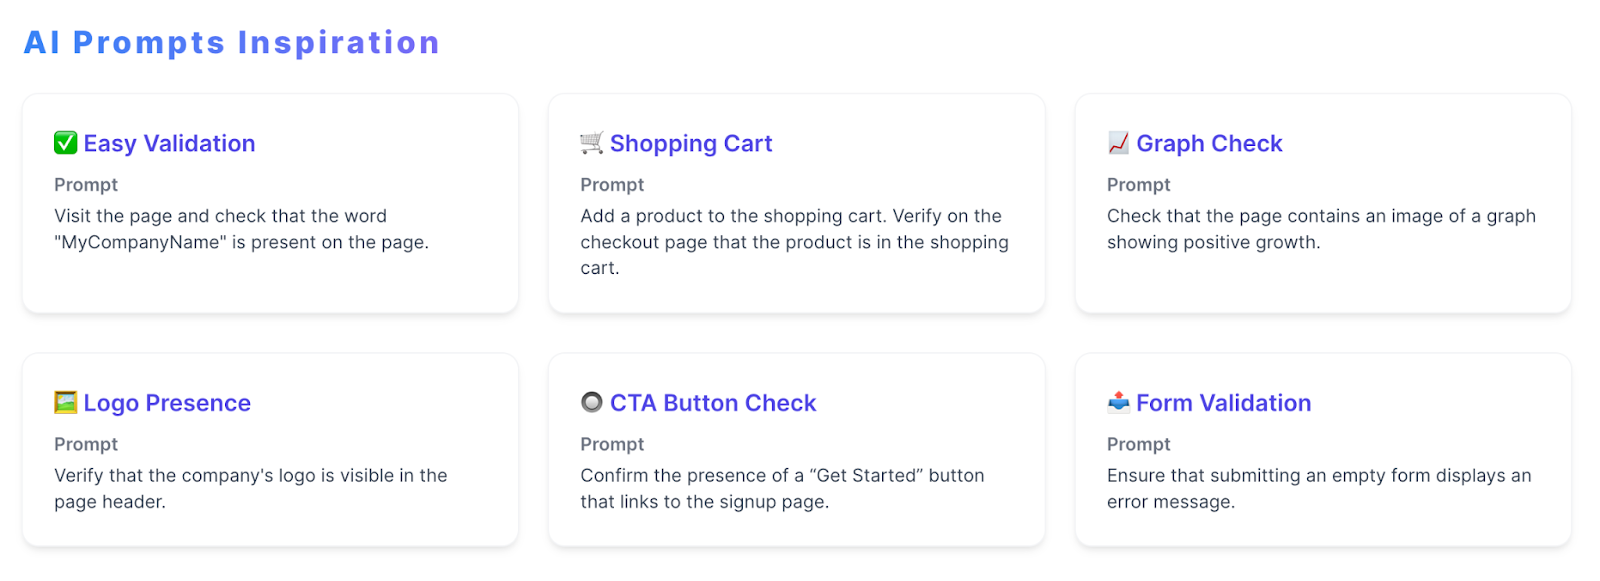Click the prompt text about empty form submission
This screenshot has width=1600, height=581.
pos(1318,489)
